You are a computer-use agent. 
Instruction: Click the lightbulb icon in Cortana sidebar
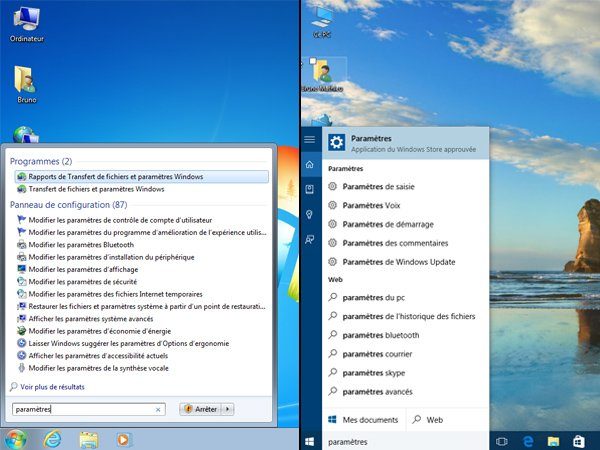pyautogui.click(x=310, y=215)
